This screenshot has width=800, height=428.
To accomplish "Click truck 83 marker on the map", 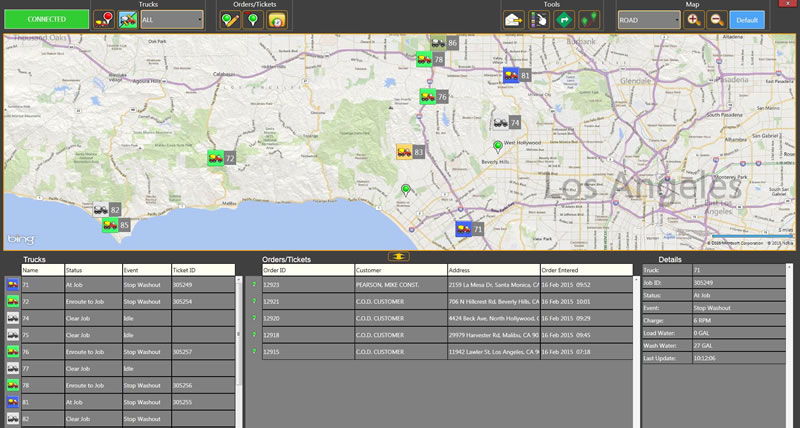I will (x=405, y=152).
